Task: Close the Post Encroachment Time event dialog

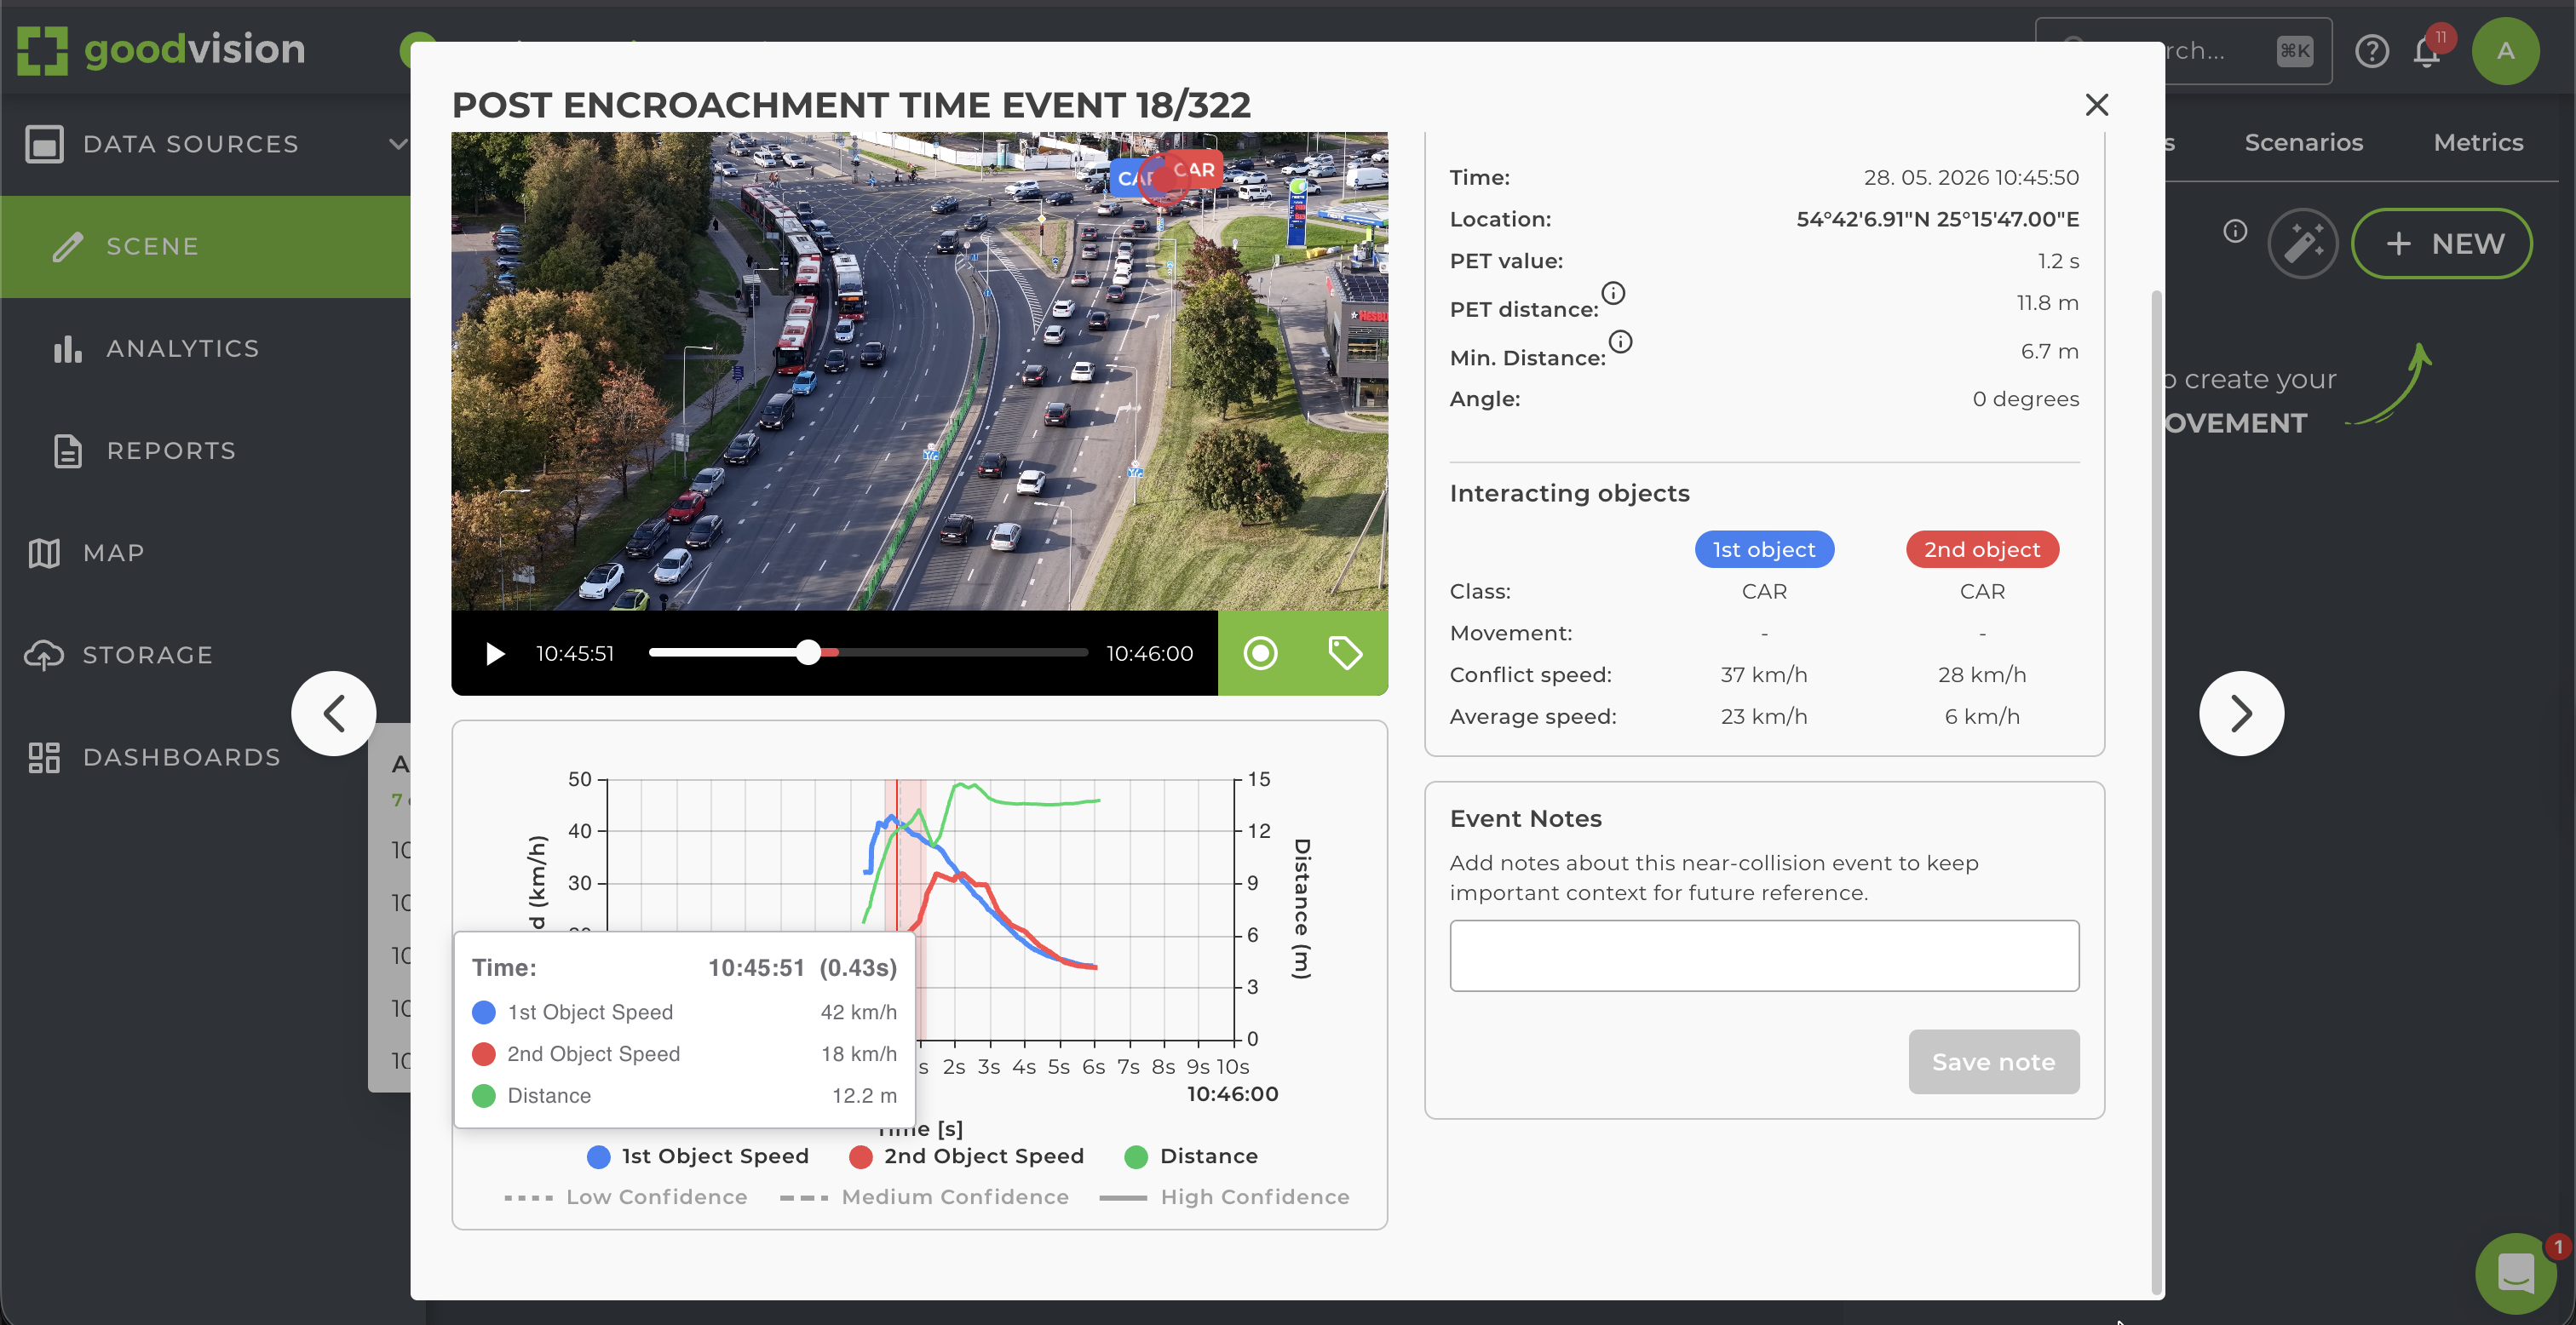Action: (x=2096, y=105)
